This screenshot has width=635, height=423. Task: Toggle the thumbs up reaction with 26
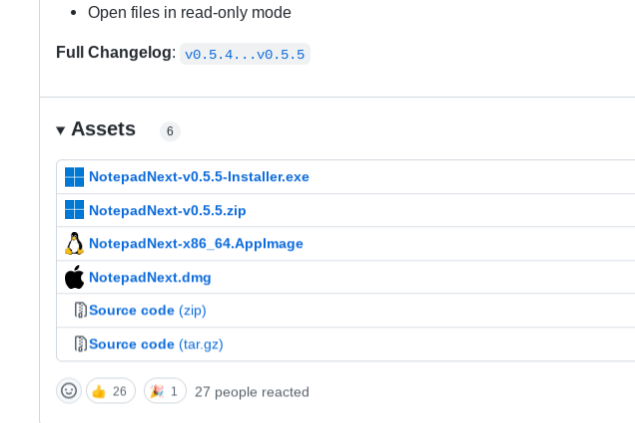coord(111,391)
